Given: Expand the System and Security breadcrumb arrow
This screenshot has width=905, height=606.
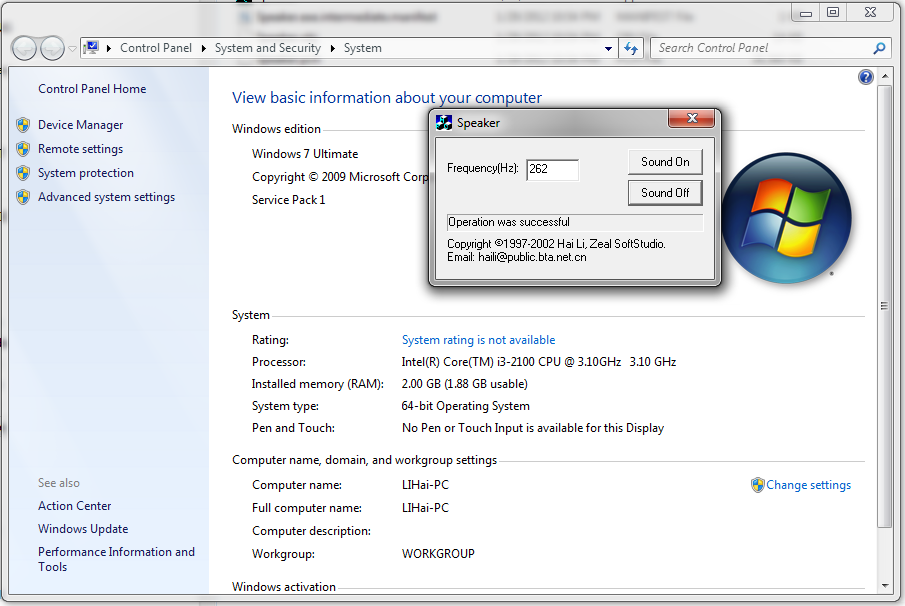Looking at the screenshot, I should tap(332, 48).
